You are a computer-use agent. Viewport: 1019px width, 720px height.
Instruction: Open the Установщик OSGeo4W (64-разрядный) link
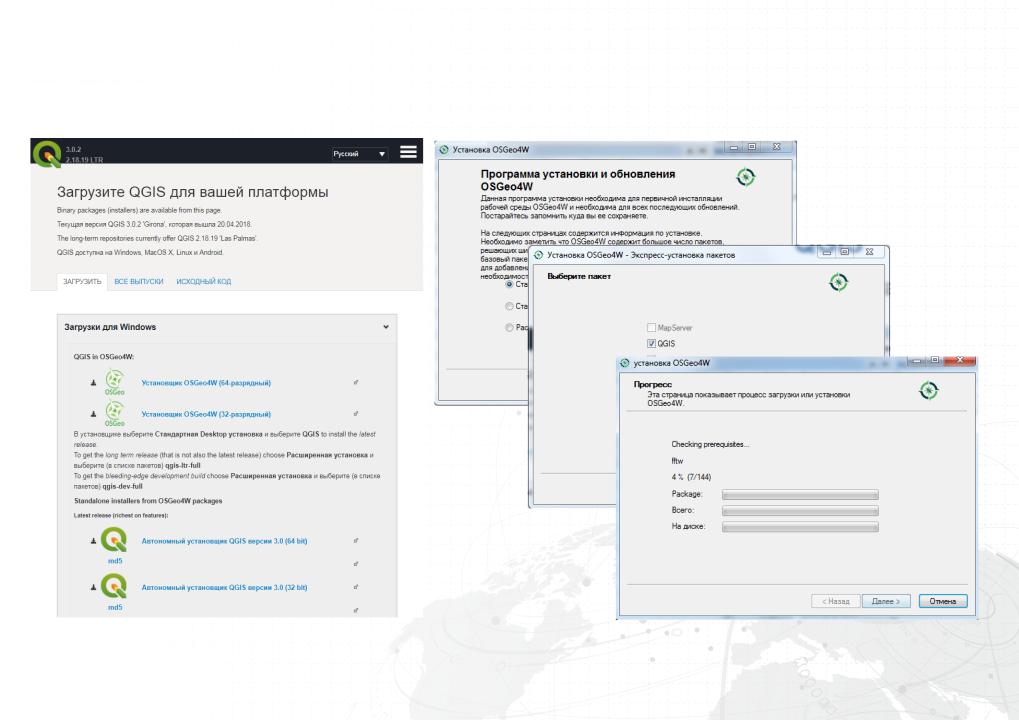point(206,383)
